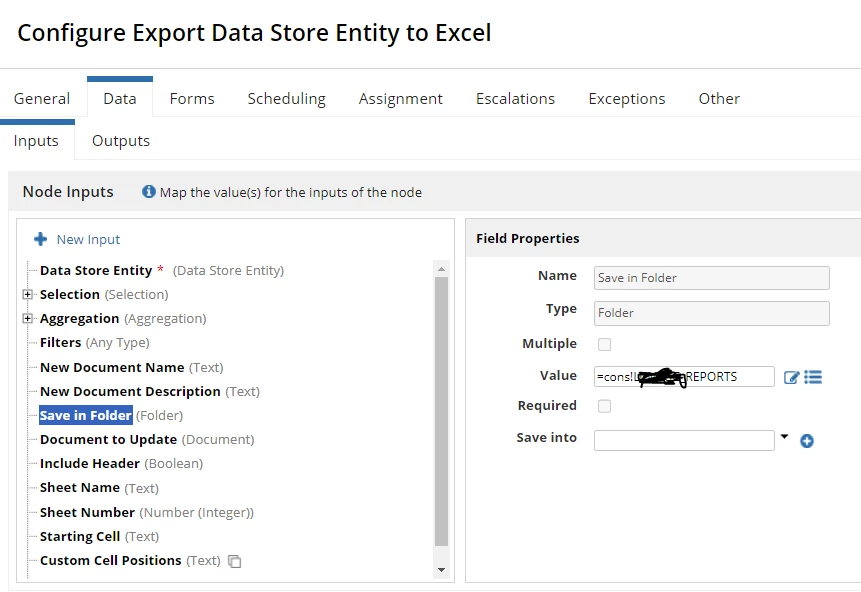Click the copy icon beside Custom Cell Positions
The image size is (861, 592).
pos(234,561)
